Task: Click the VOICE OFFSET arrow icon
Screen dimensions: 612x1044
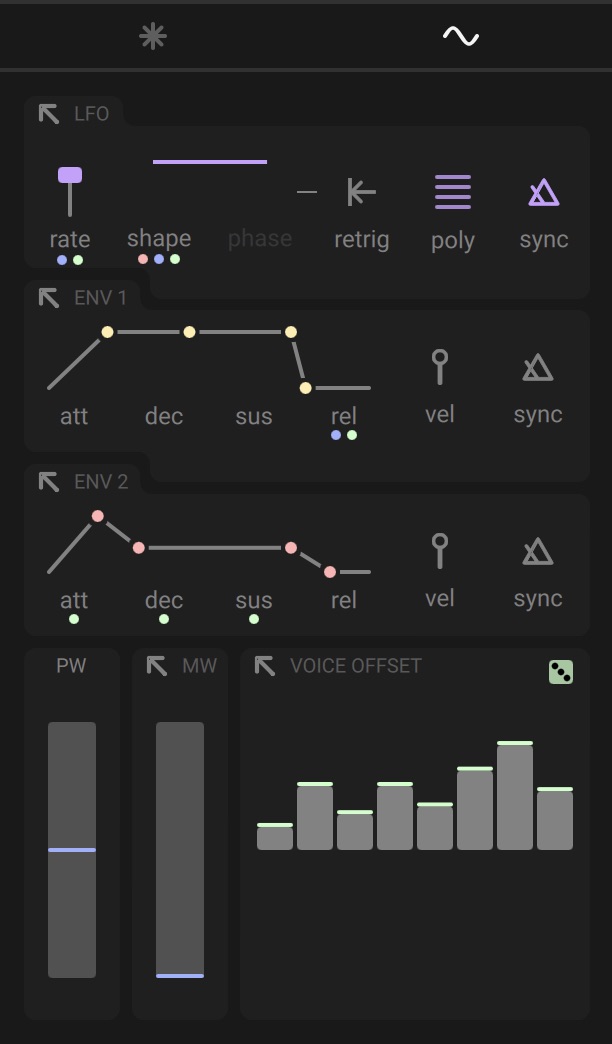Action: tap(264, 666)
